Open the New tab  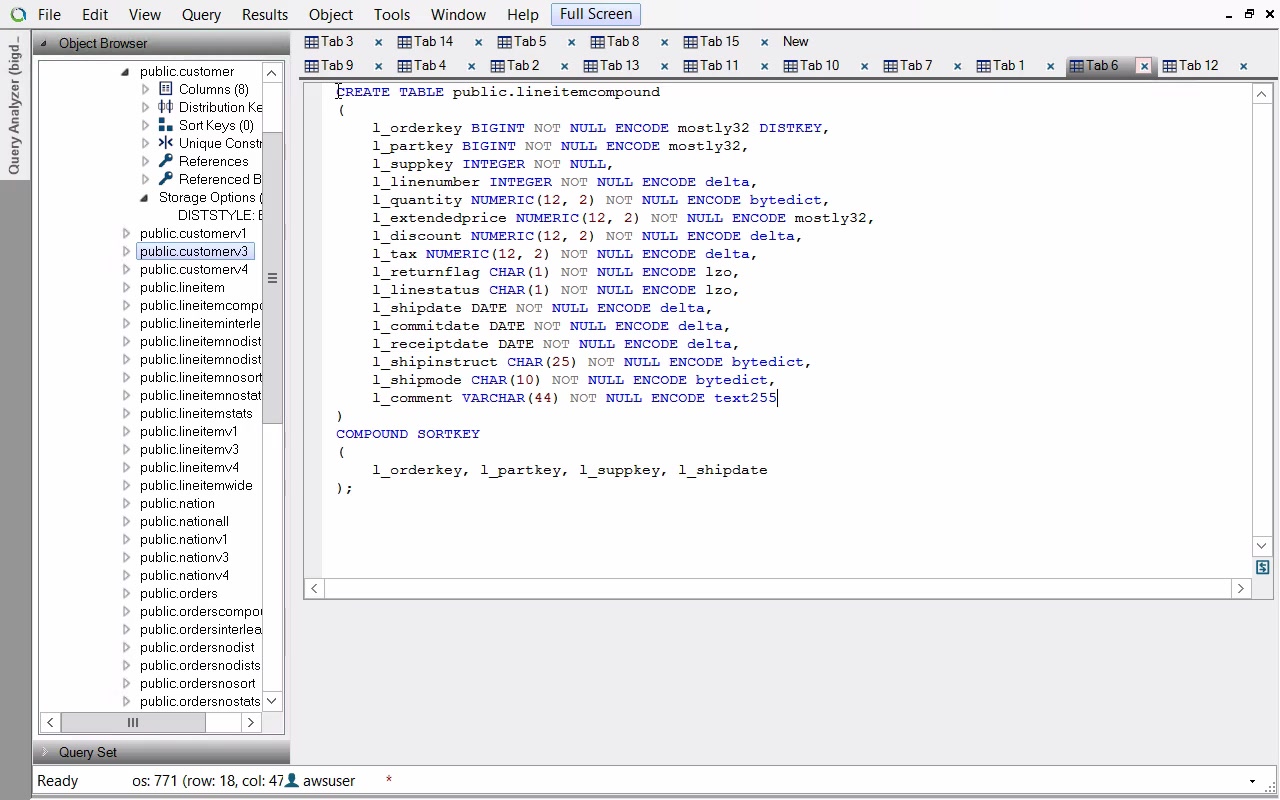click(795, 42)
